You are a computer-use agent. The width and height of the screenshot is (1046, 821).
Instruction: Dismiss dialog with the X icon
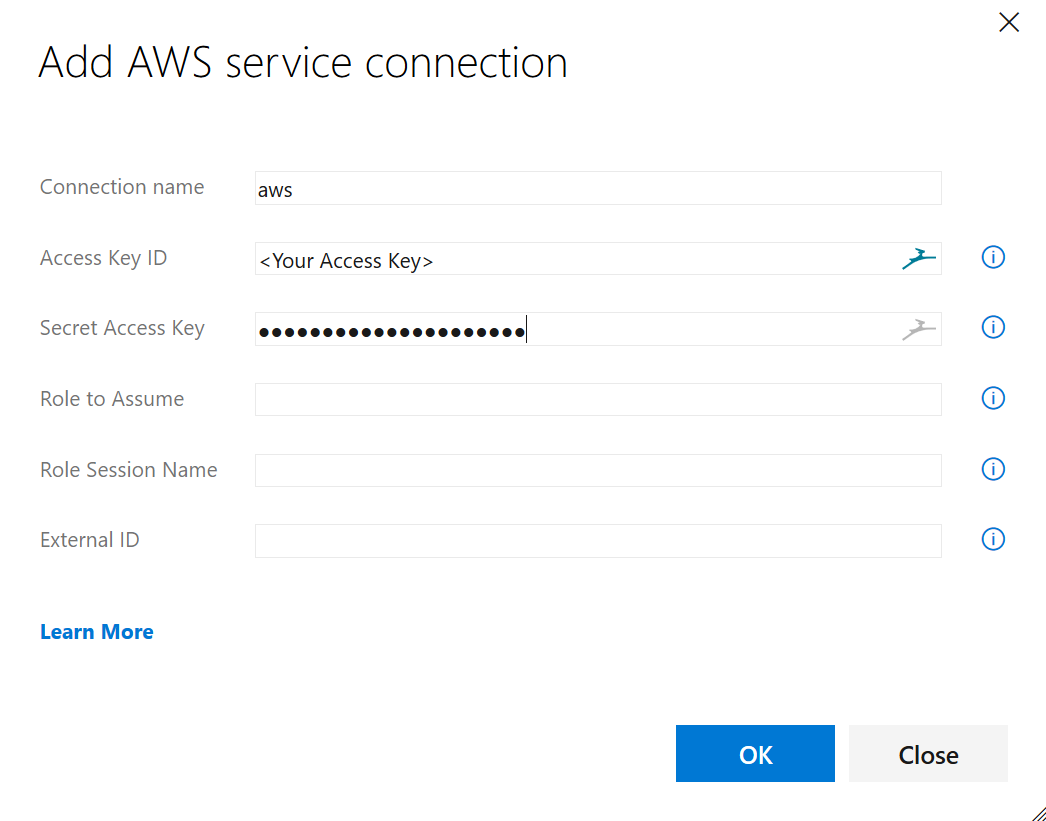[1009, 22]
